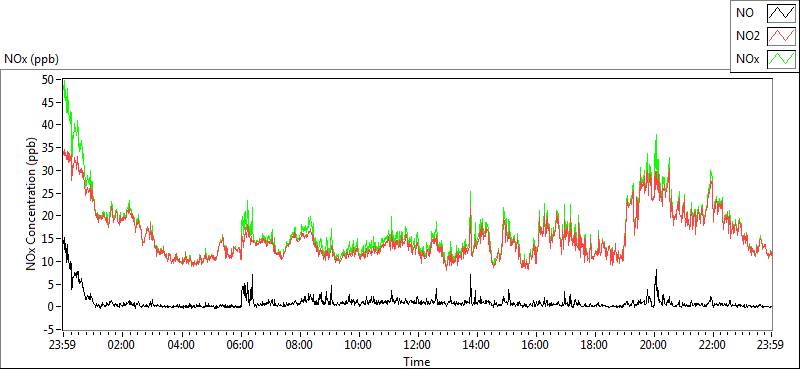Select the NO2 legend label

click(x=748, y=37)
